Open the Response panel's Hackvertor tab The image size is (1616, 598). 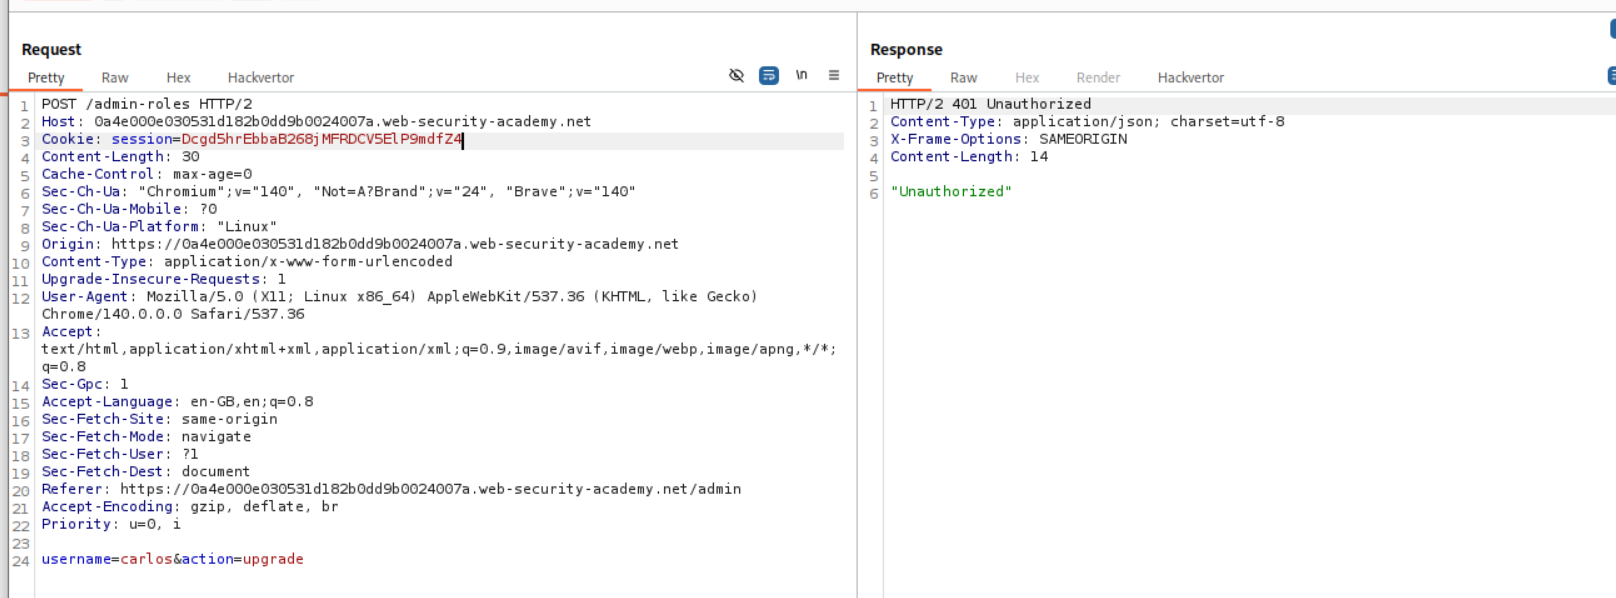pyautogui.click(x=1190, y=78)
